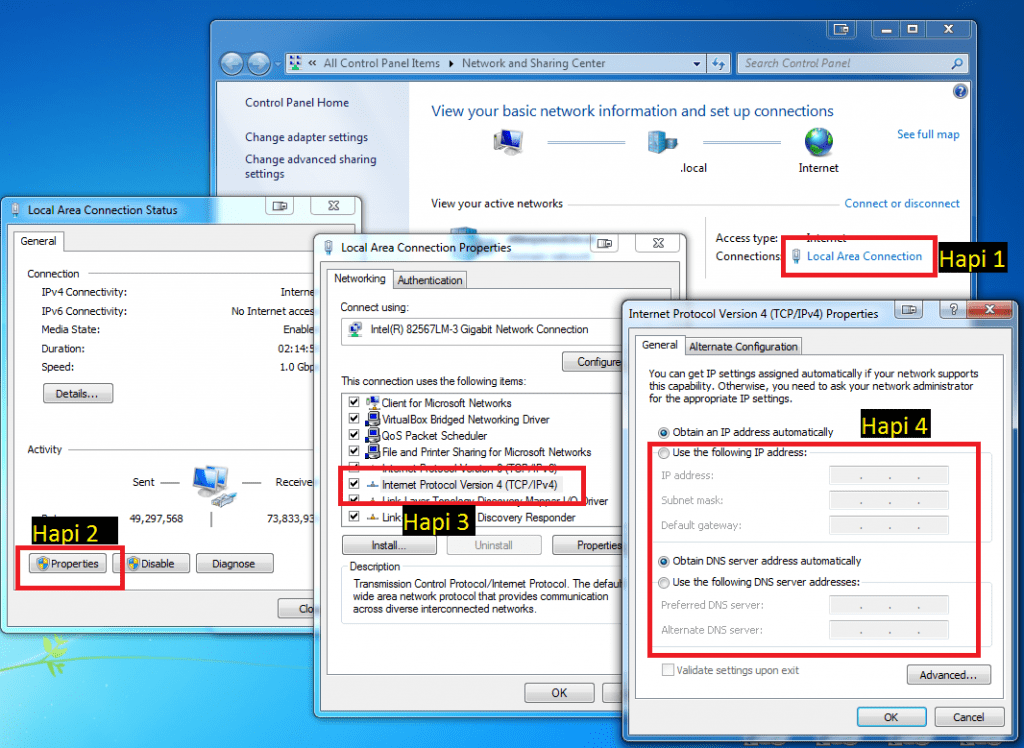The height and width of the screenshot is (748, 1024).
Task: Uncheck Client for Microsoft Networks checkbox
Action: click(x=353, y=403)
